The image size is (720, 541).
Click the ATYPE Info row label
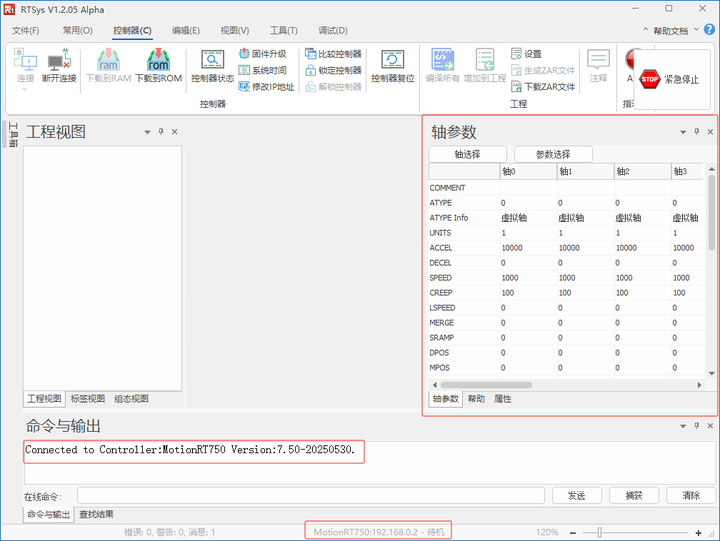click(449, 218)
